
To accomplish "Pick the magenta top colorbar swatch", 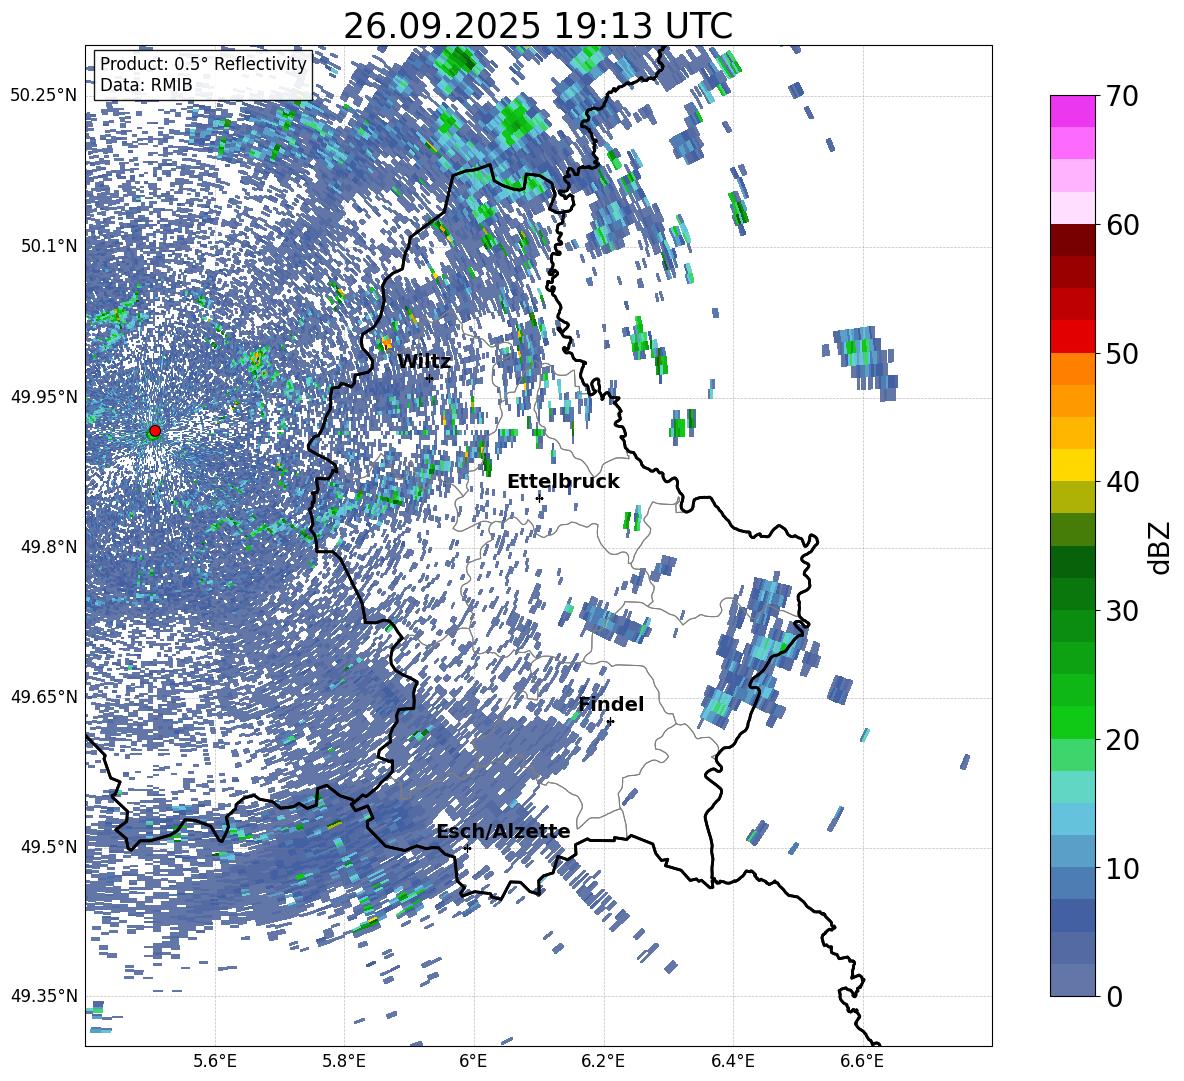I will click(x=1072, y=112).
